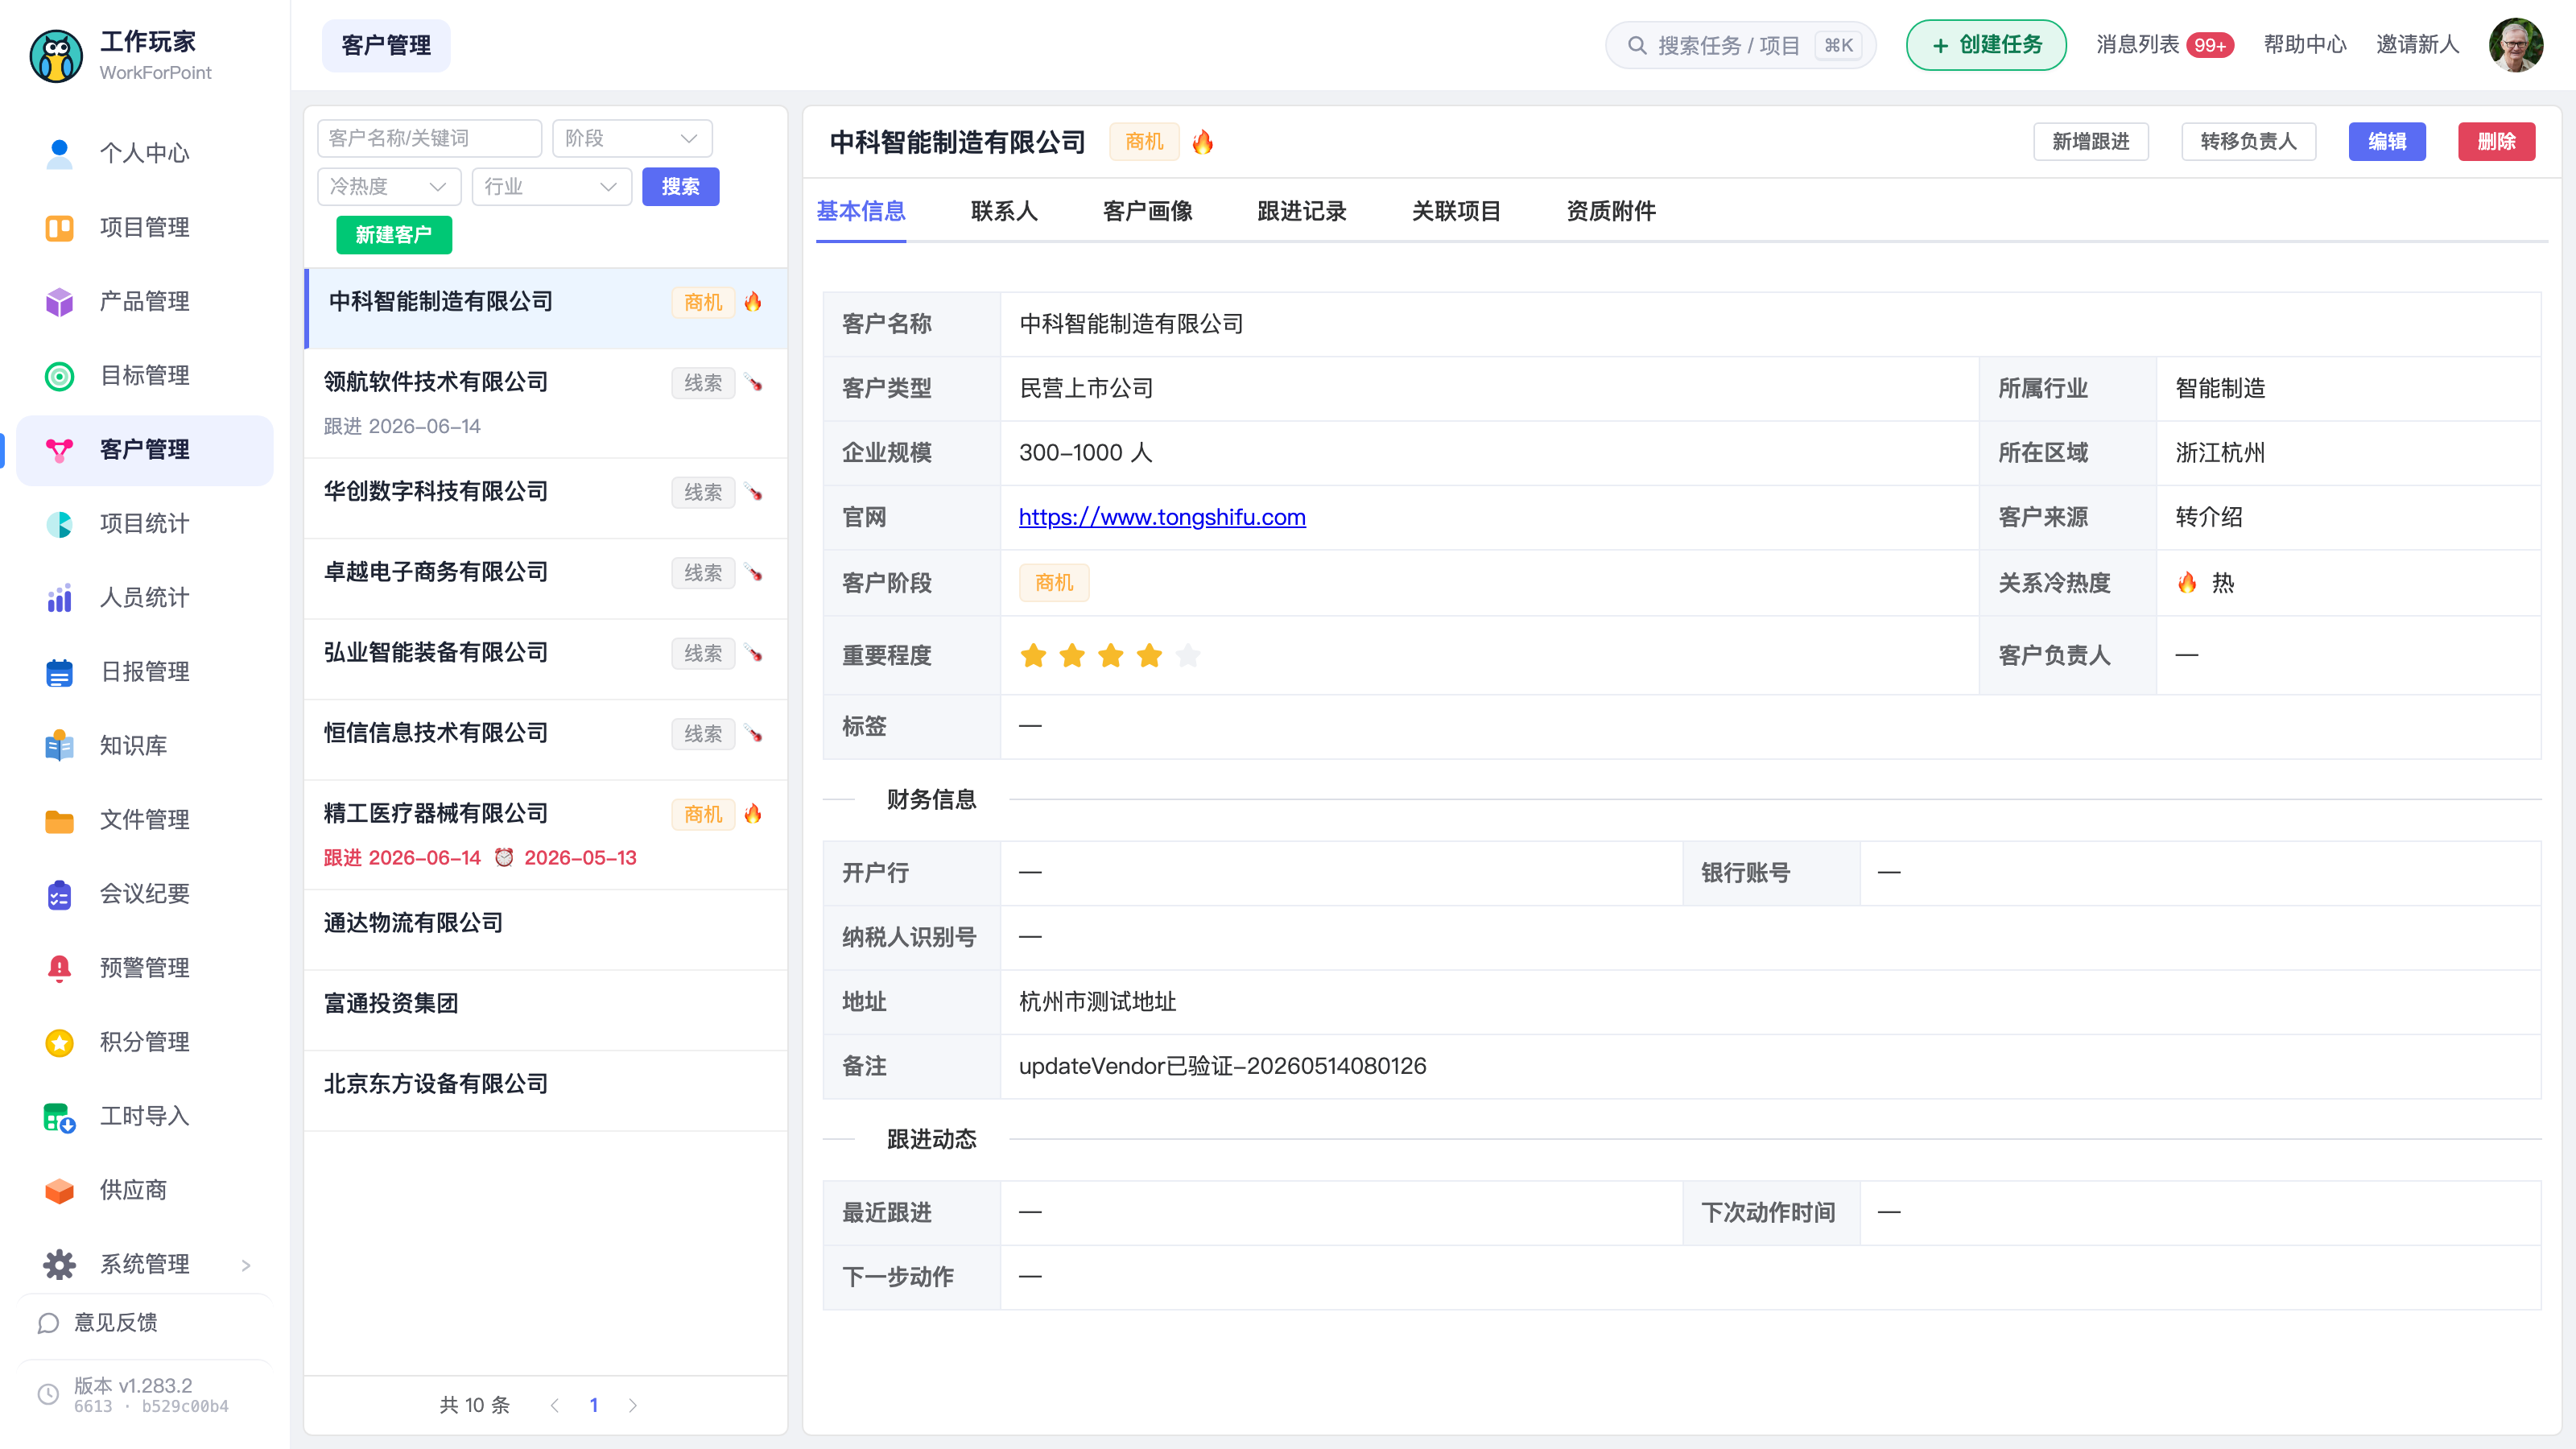Click the 新增跟进 button
The height and width of the screenshot is (1449, 2576).
coord(2091,141)
